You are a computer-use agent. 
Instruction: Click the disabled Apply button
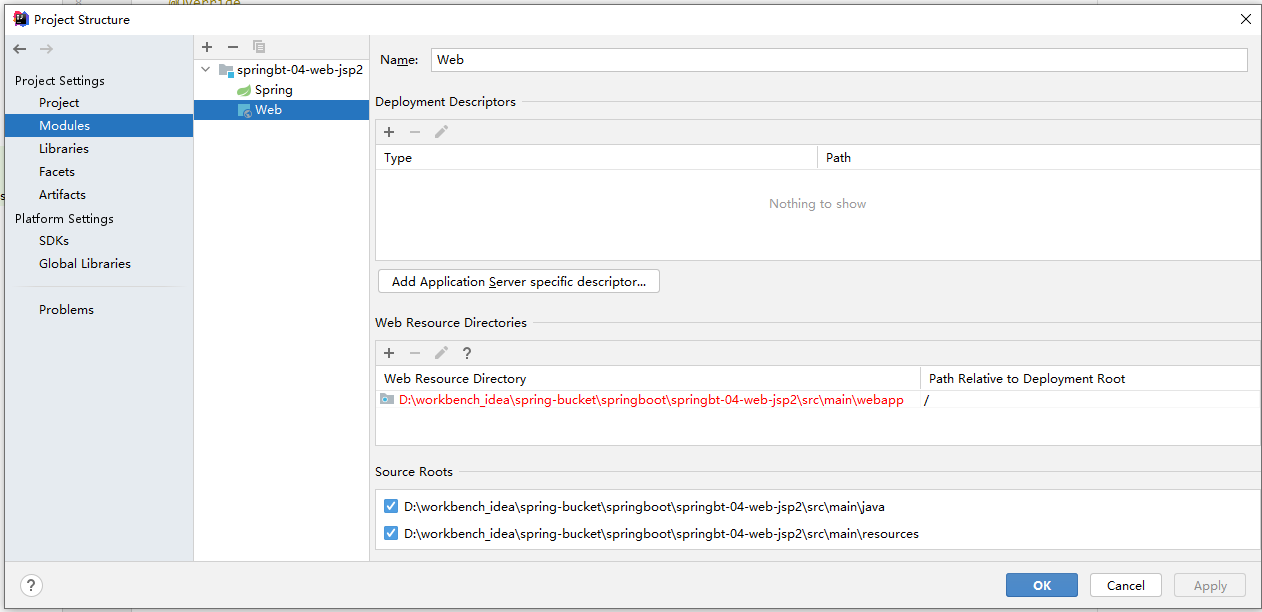click(1210, 586)
